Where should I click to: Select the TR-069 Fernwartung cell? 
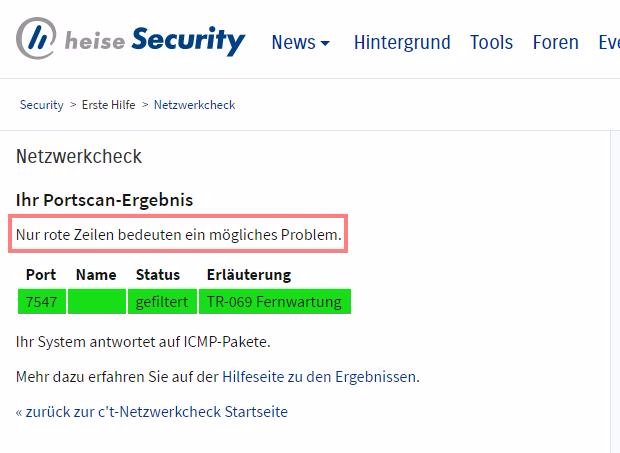pos(274,301)
